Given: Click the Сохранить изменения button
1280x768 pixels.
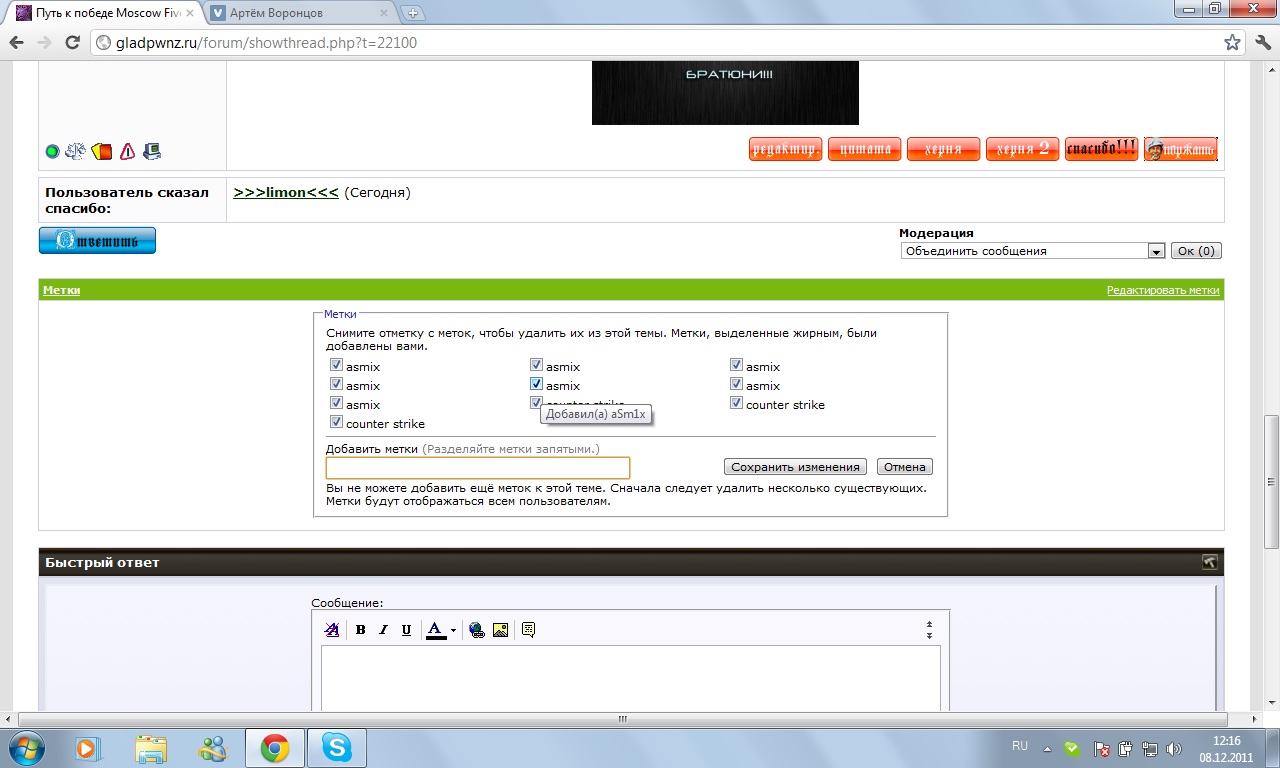Looking at the screenshot, I should tap(795, 467).
